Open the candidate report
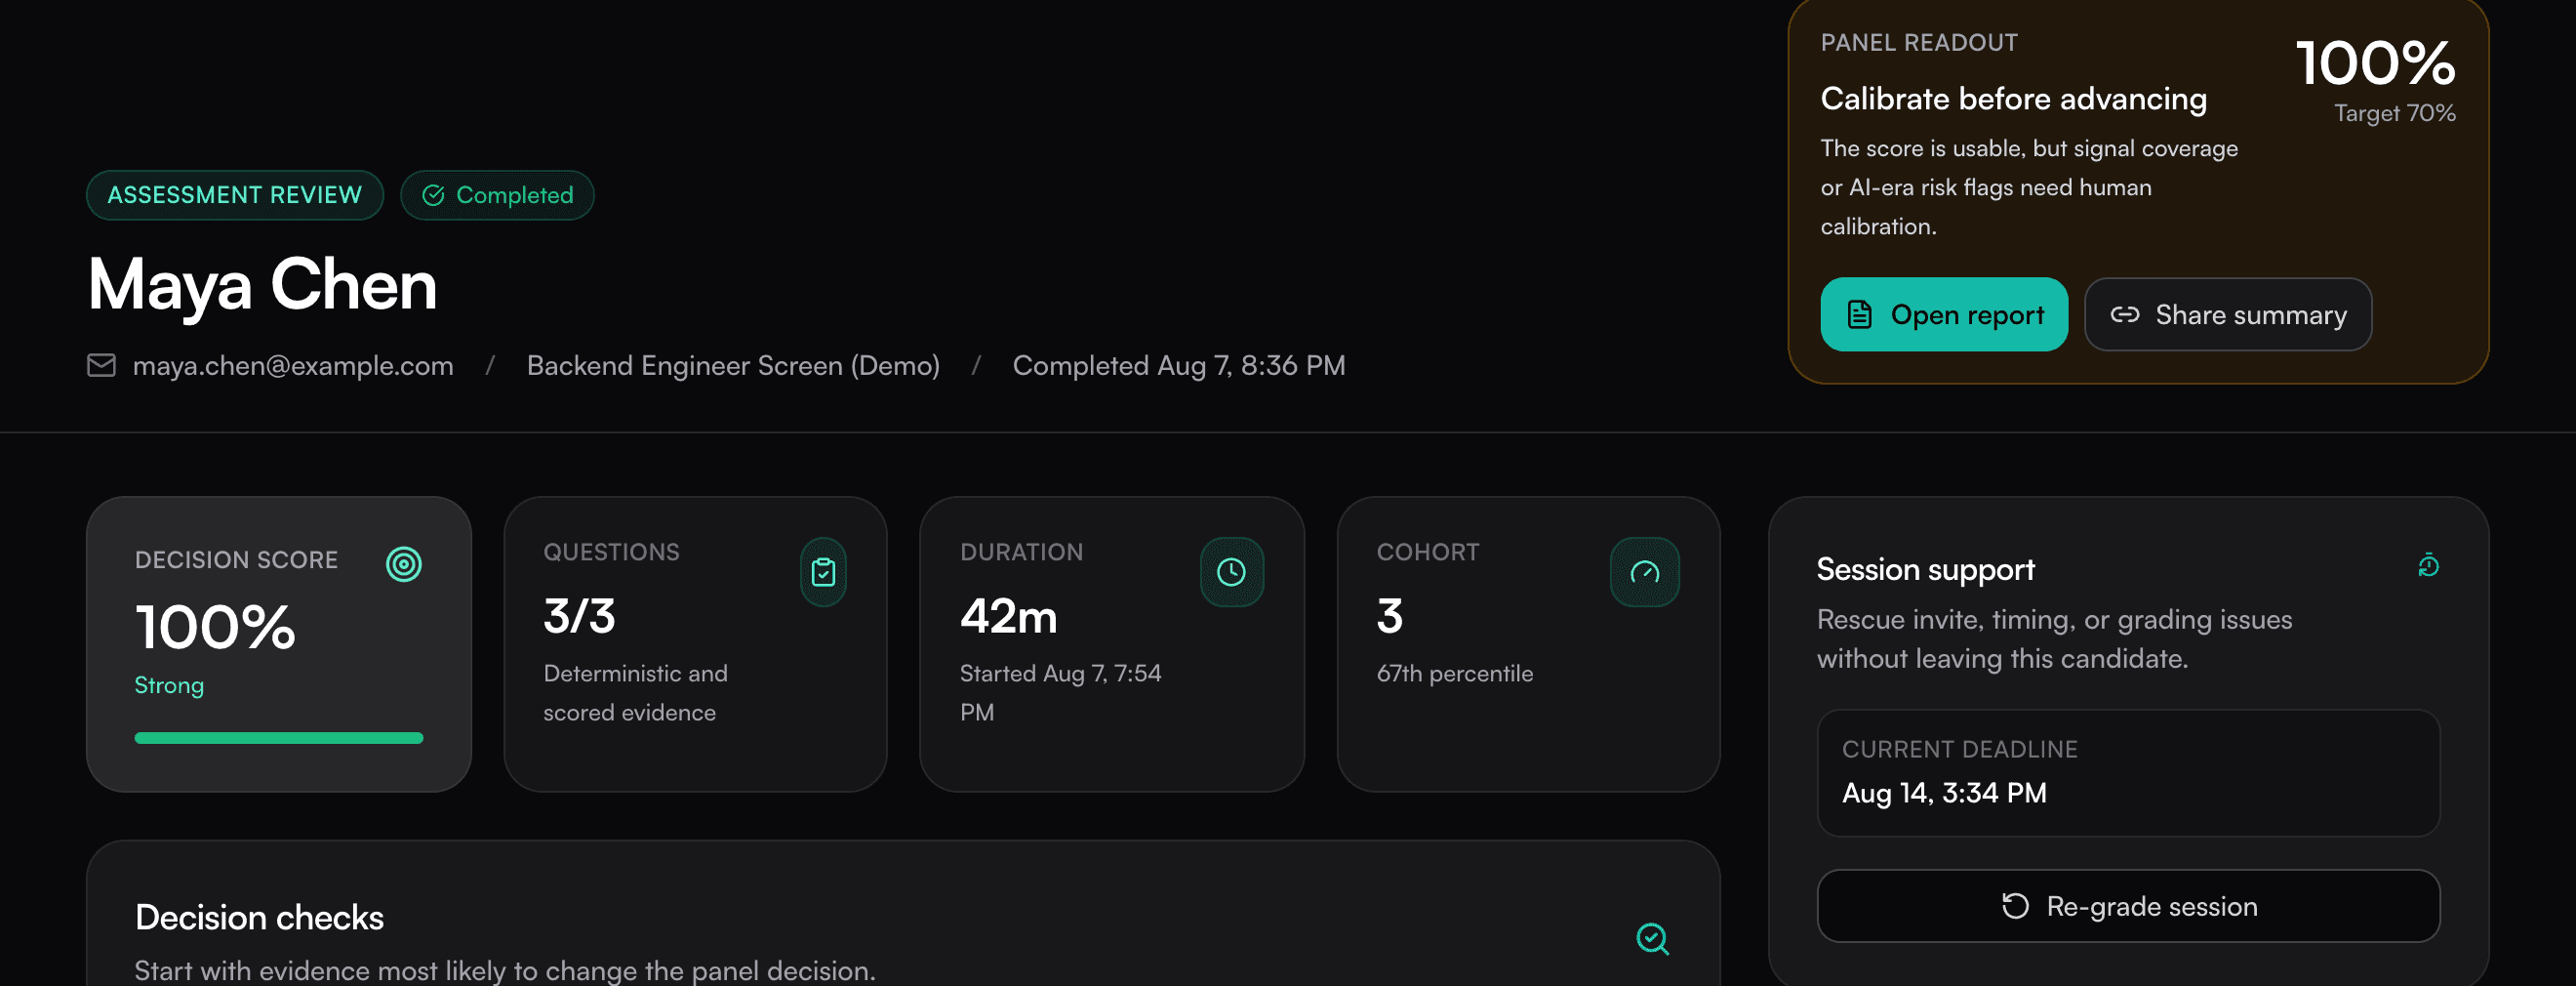 point(1943,314)
